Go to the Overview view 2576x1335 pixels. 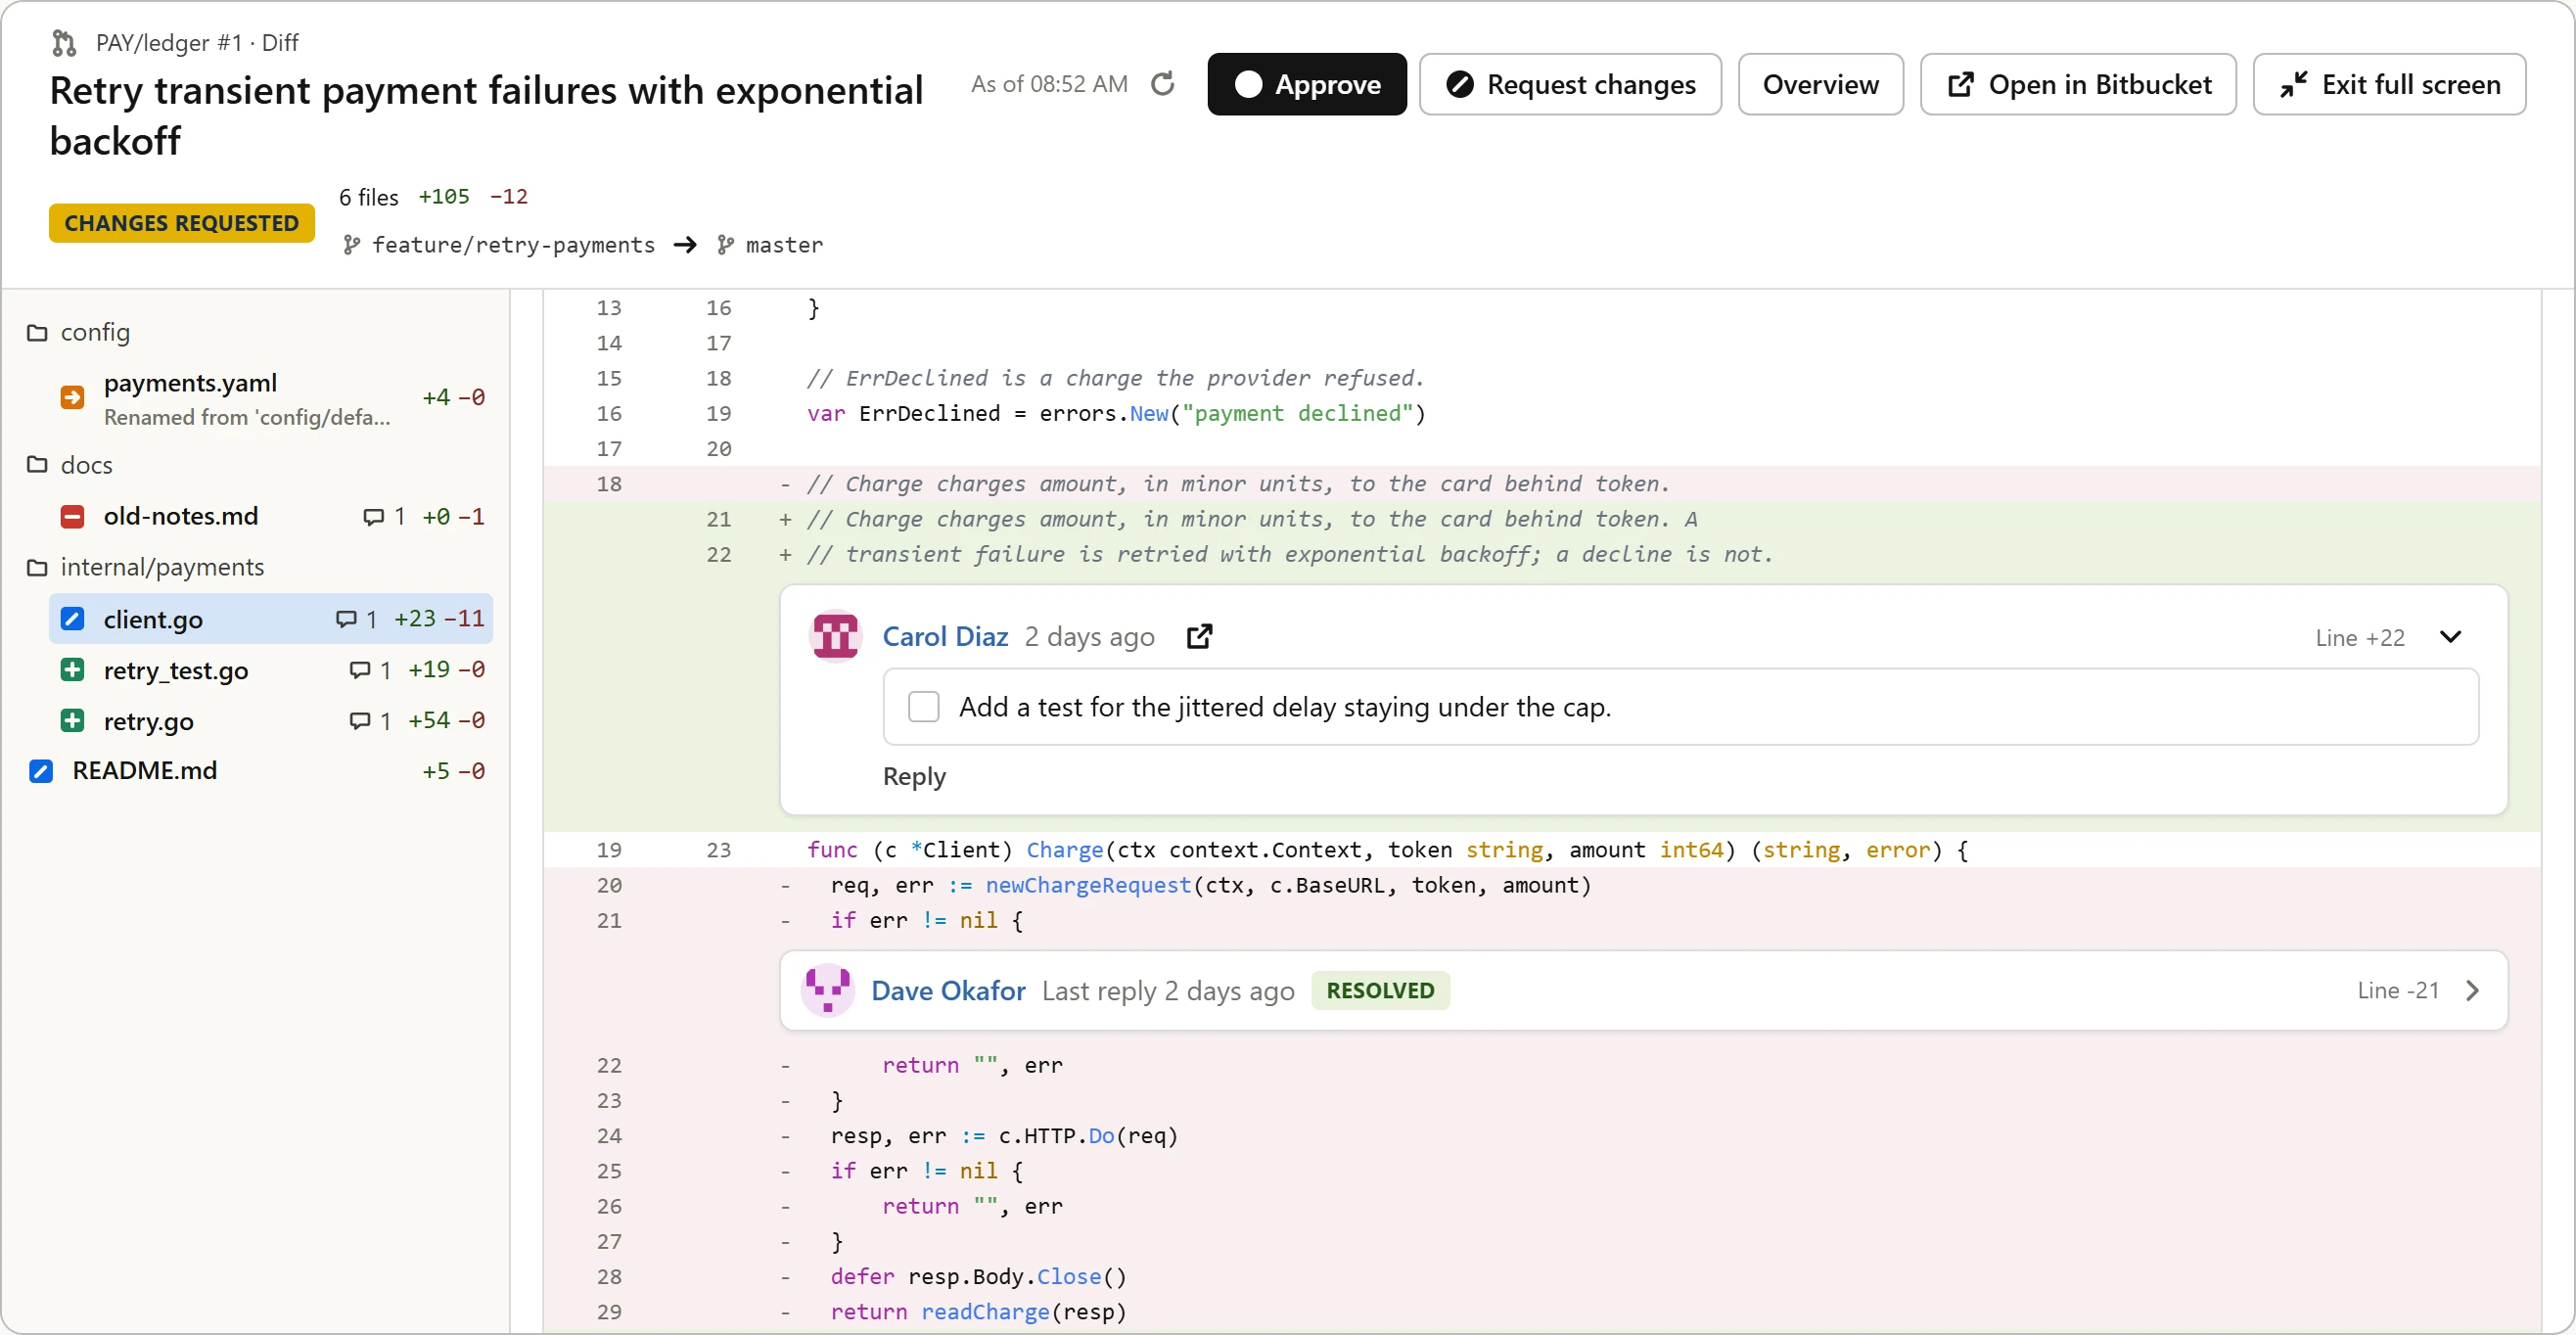(1820, 84)
